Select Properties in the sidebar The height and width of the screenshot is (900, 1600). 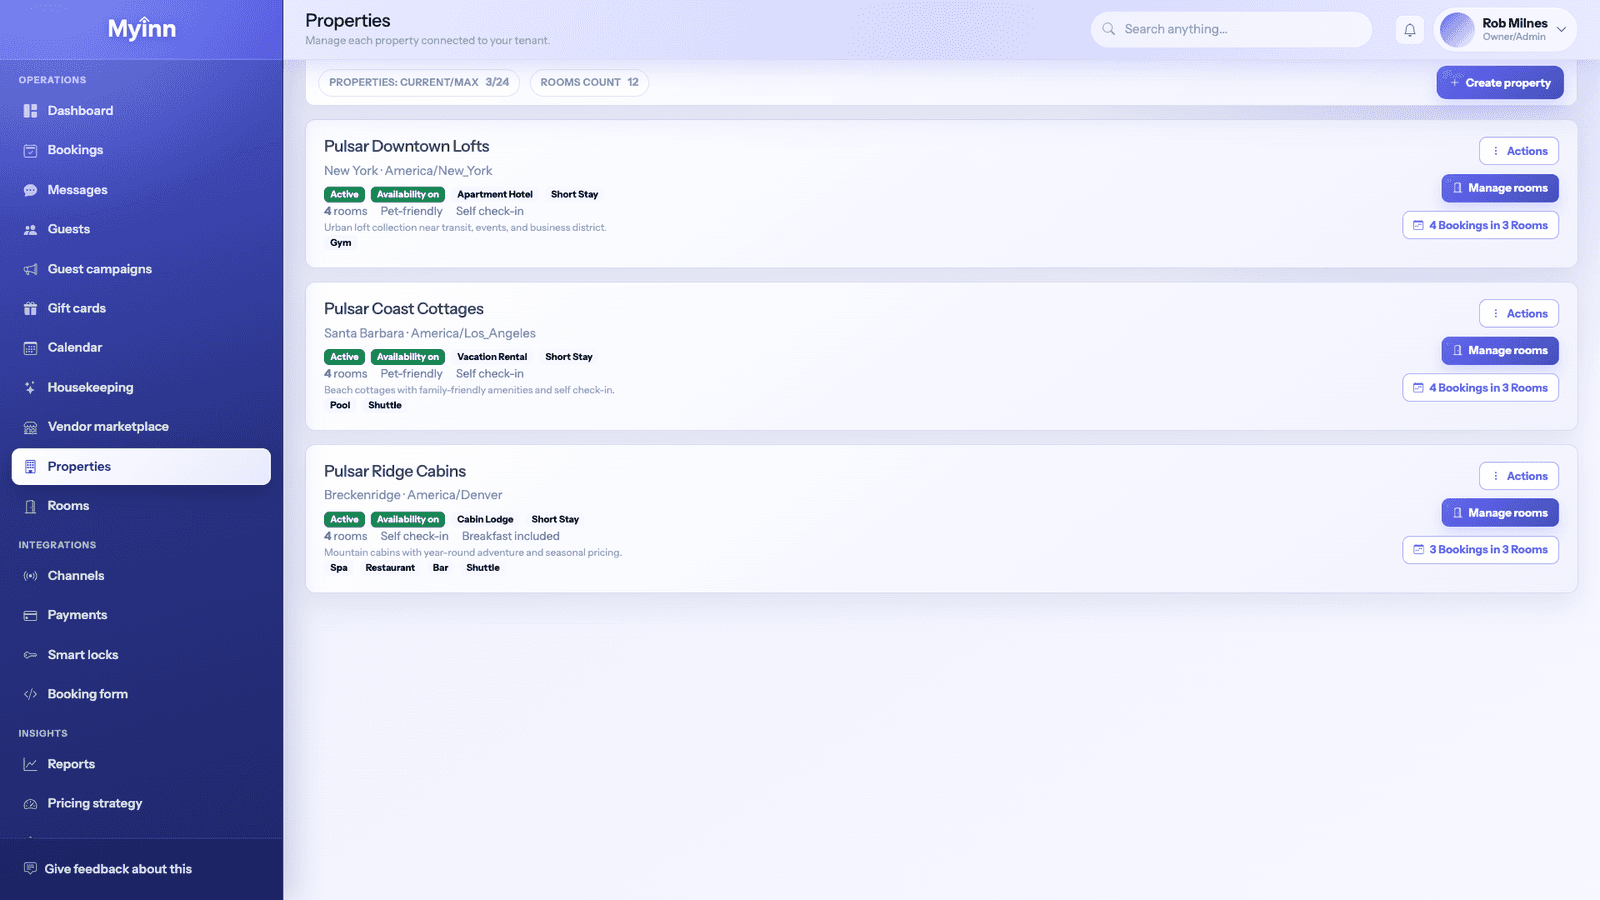[141, 466]
